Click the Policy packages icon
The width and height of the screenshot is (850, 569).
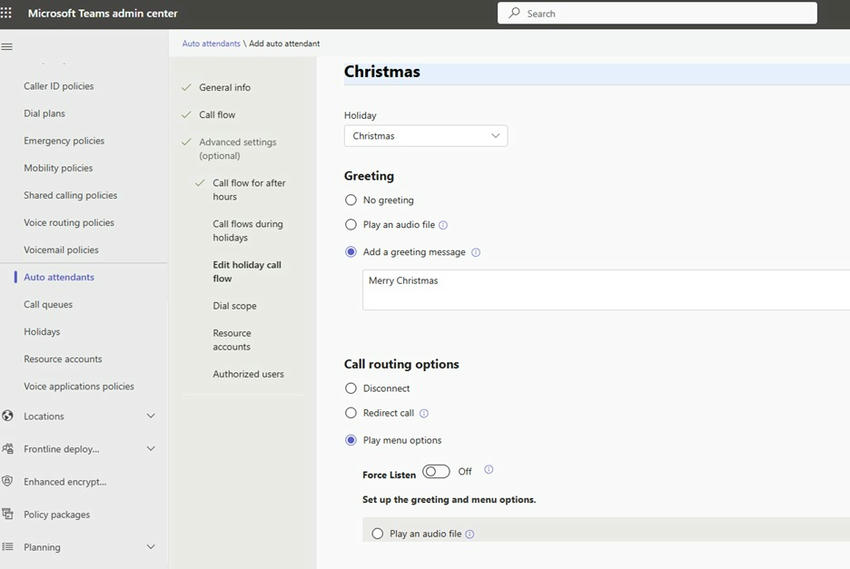point(8,514)
